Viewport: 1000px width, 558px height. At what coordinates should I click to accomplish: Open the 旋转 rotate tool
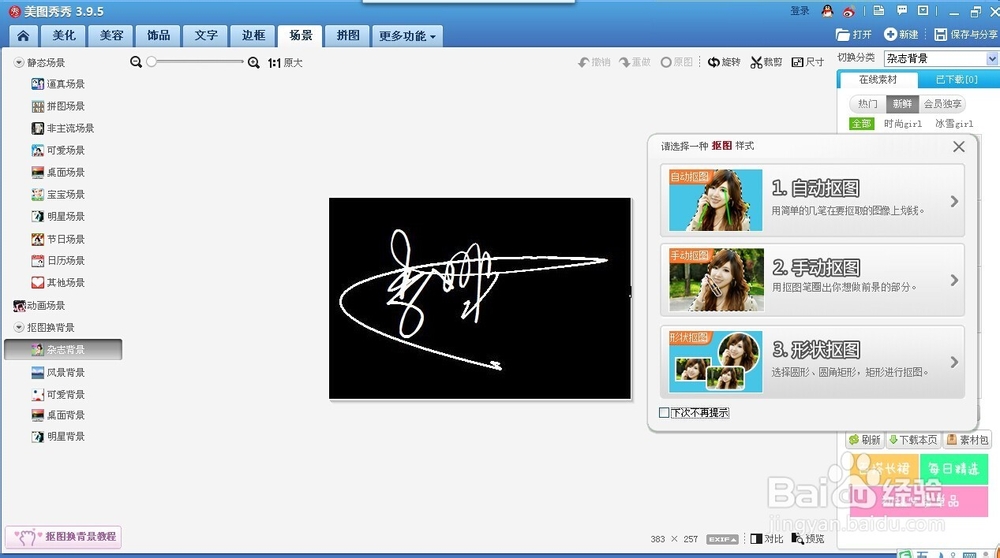click(x=724, y=62)
